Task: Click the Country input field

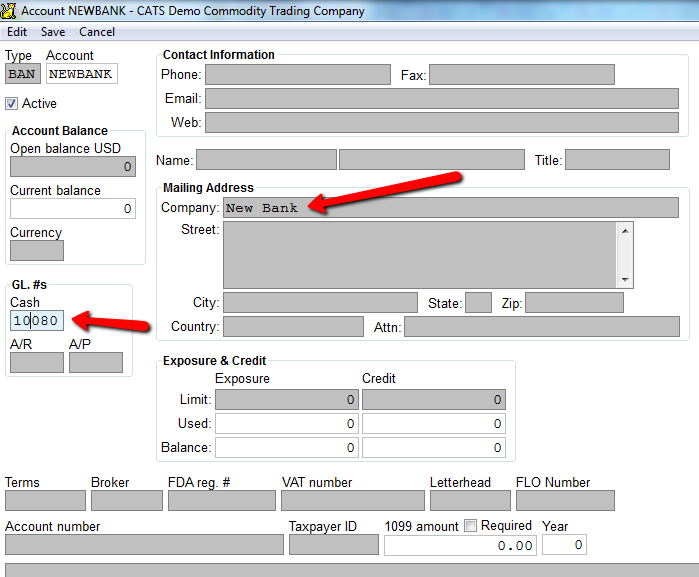Action: pos(293,327)
